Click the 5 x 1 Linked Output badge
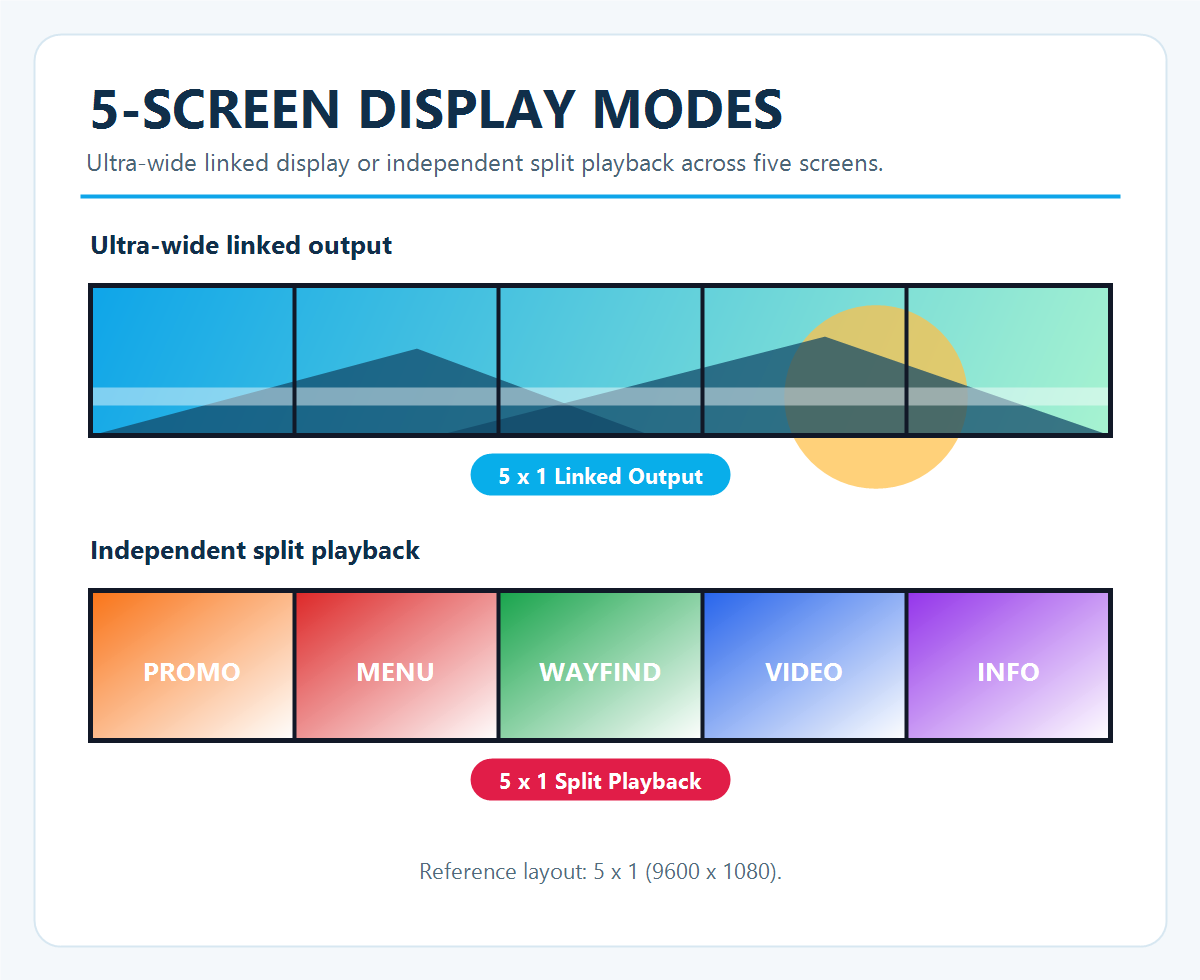1200x980 pixels. [x=600, y=476]
